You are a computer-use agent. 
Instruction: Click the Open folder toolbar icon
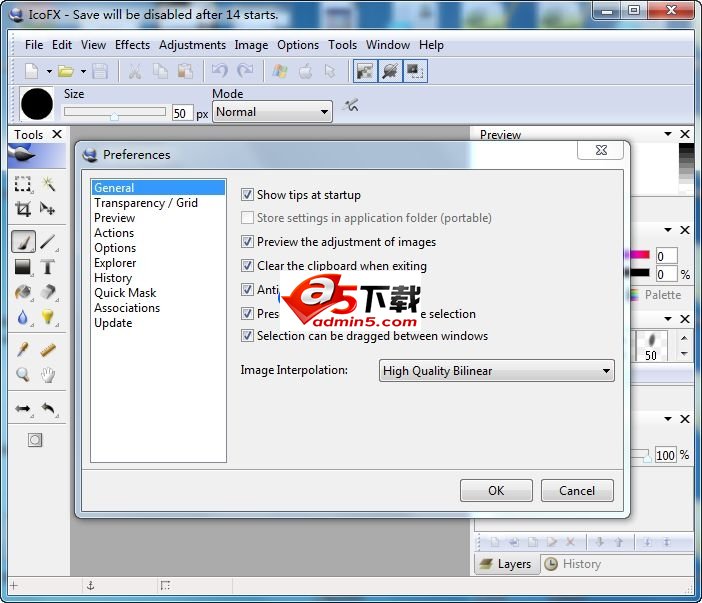point(65,71)
